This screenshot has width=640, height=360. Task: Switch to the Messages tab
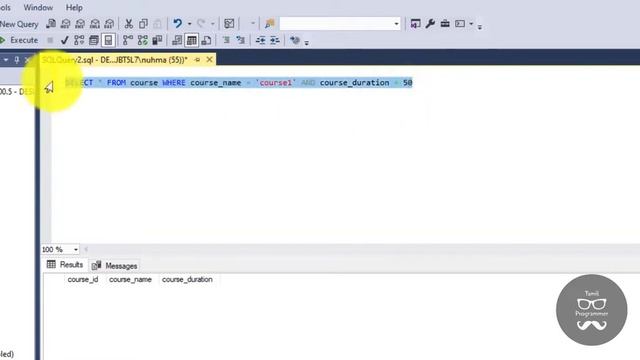click(115, 266)
